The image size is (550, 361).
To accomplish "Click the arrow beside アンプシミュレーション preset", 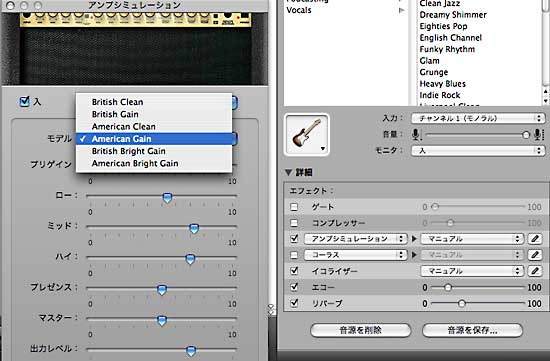I will point(414,239).
